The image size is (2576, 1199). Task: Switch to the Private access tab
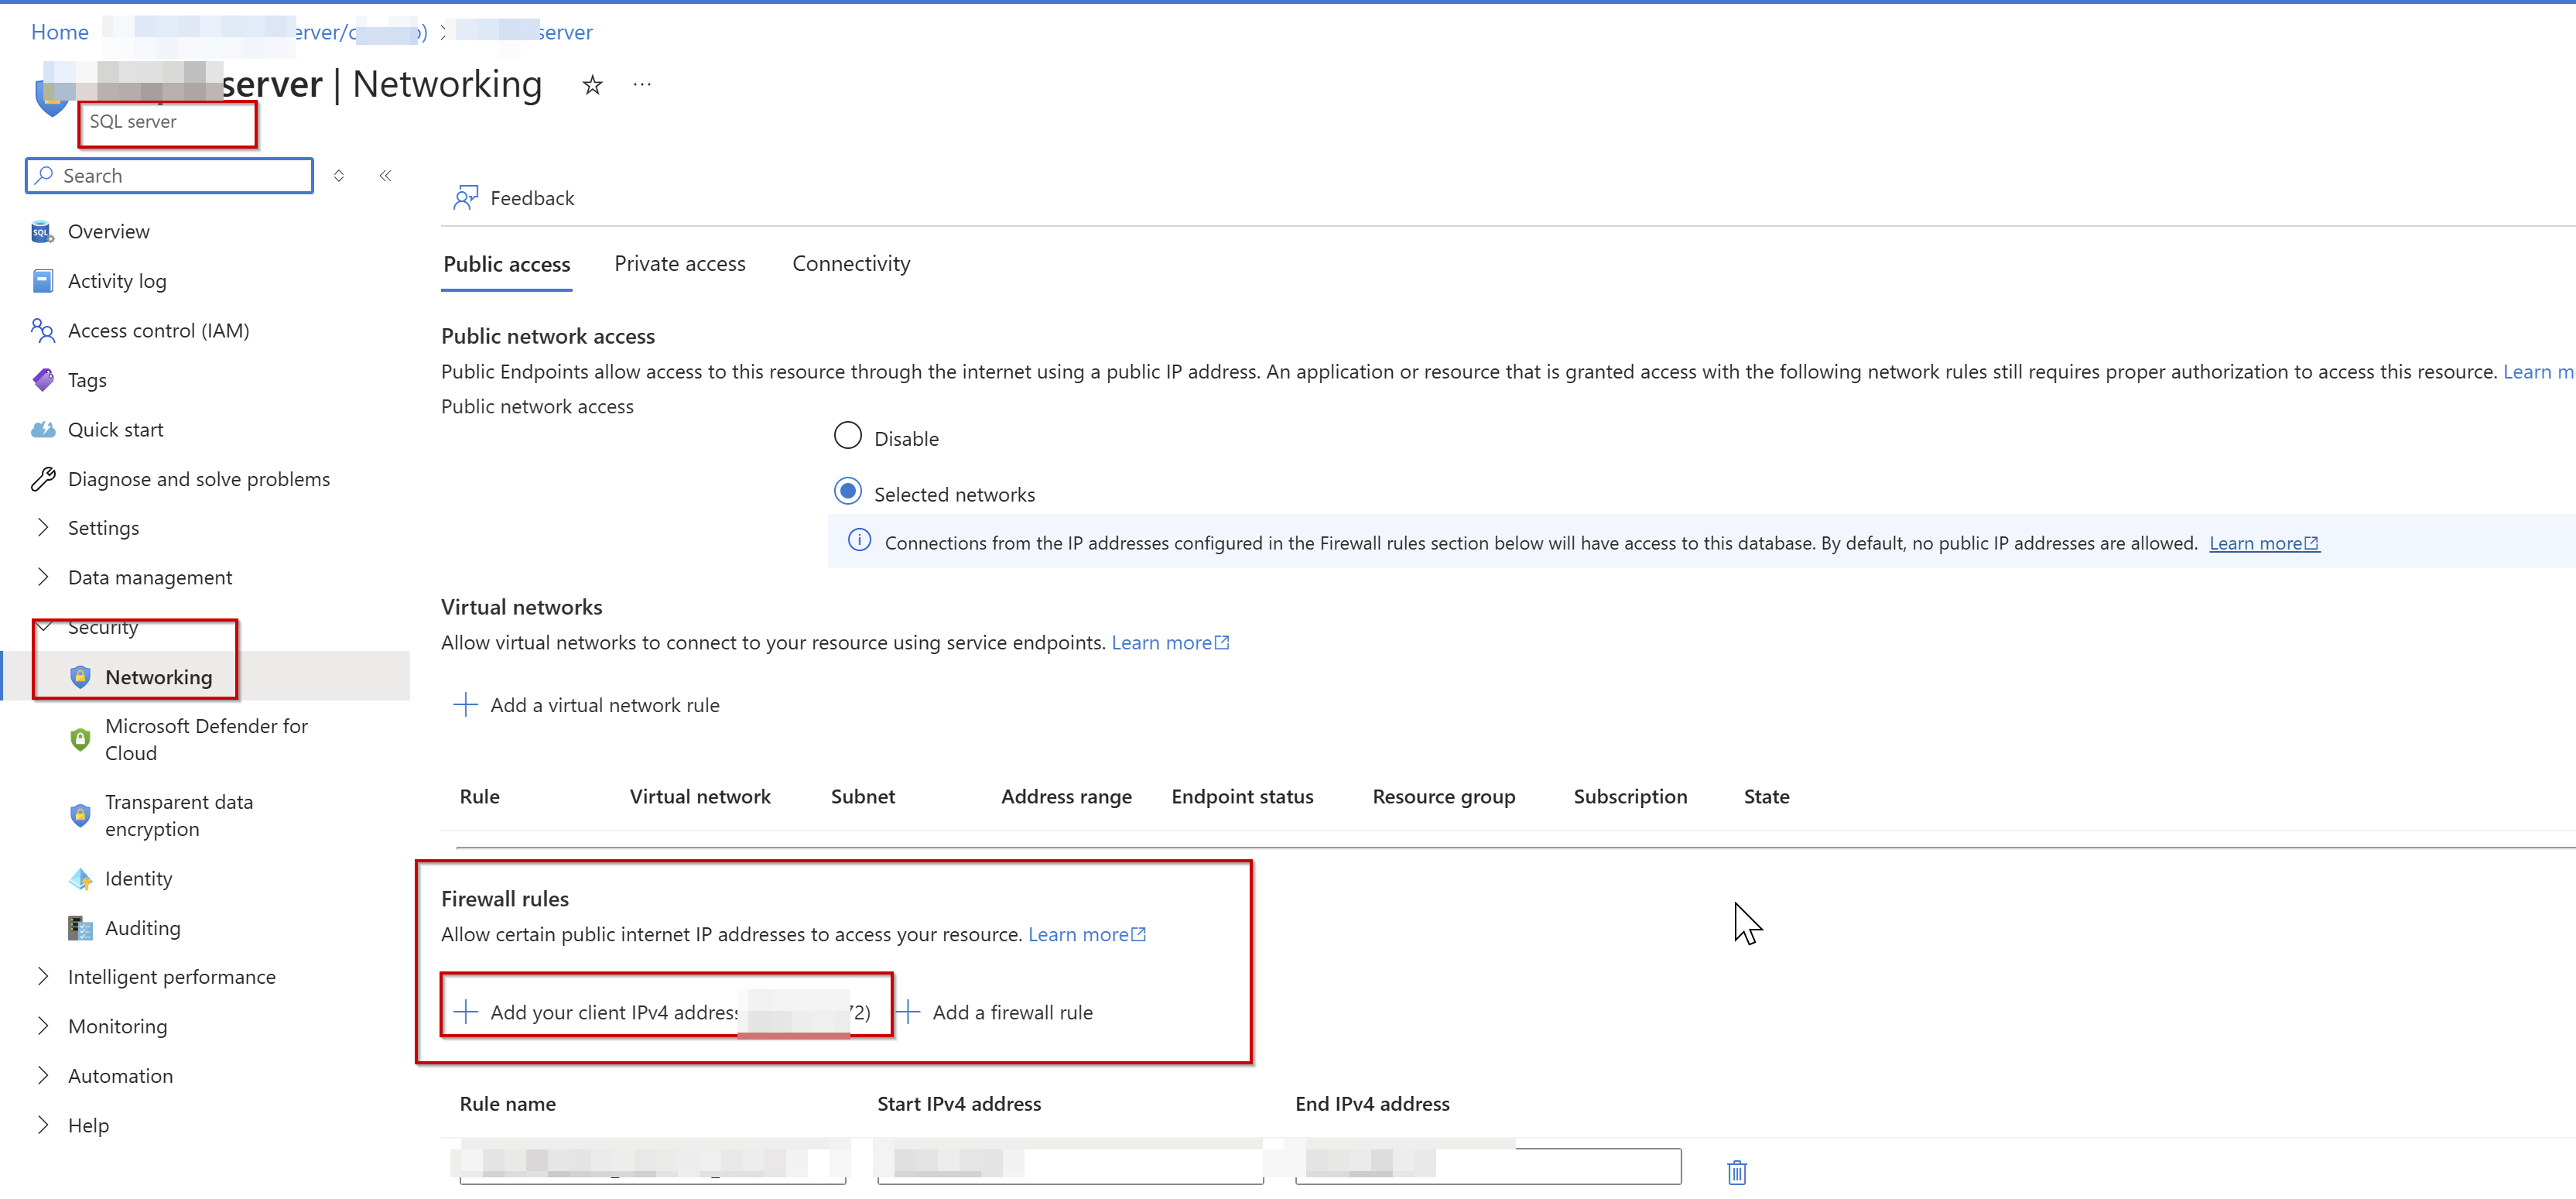(679, 264)
